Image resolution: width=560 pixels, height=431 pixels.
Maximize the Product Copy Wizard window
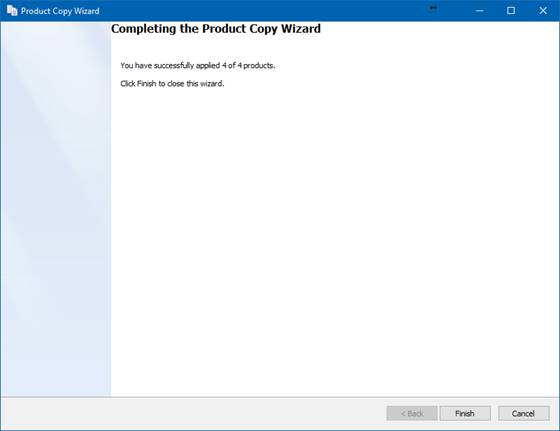click(x=511, y=11)
